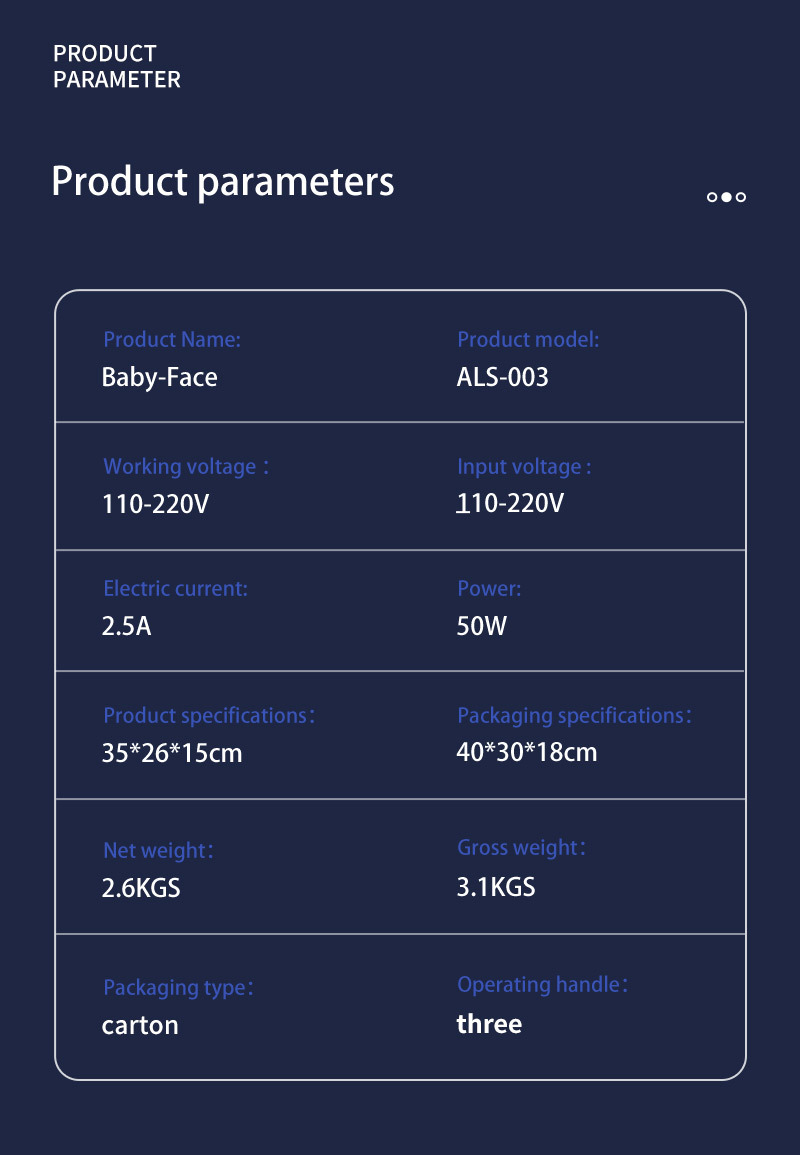Click the first hollow carousel dot
The height and width of the screenshot is (1155, 800).
pyautogui.click(x=712, y=197)
